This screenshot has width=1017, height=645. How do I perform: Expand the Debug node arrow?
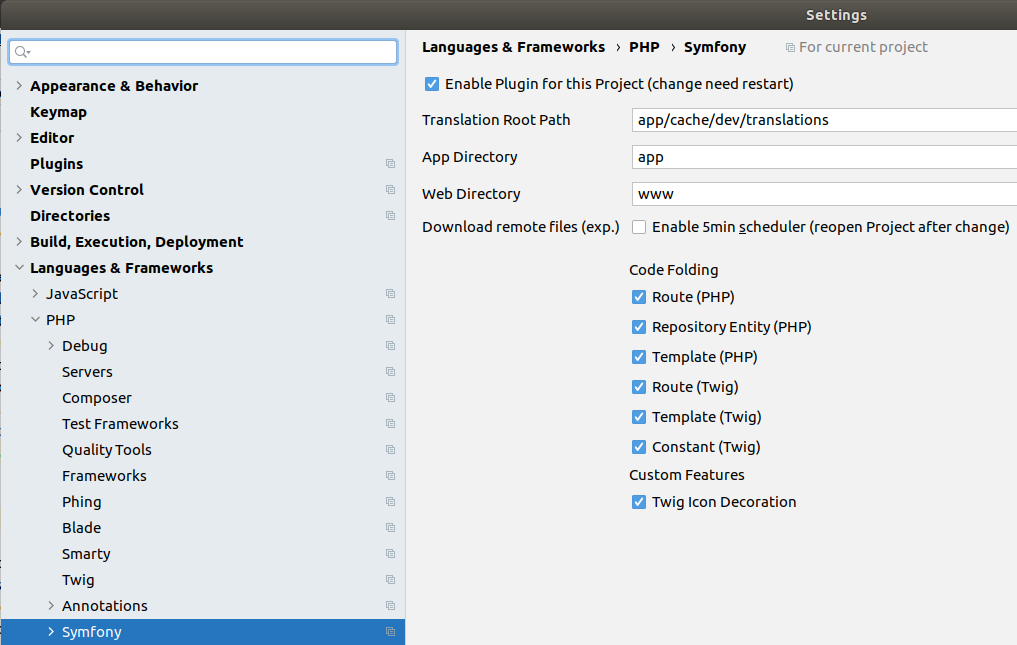[x=51, y=346]
